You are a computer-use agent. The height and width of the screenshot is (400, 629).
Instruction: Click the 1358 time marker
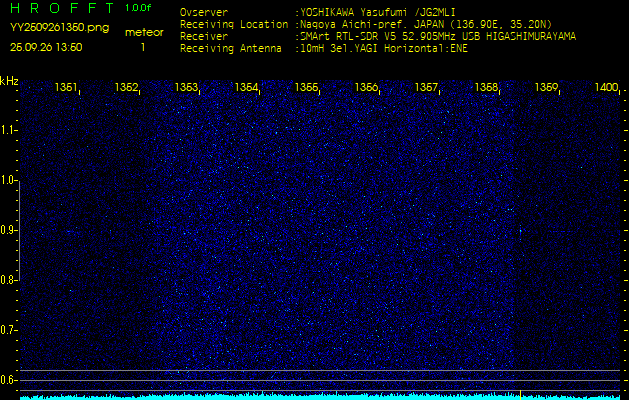click(487, 87)
